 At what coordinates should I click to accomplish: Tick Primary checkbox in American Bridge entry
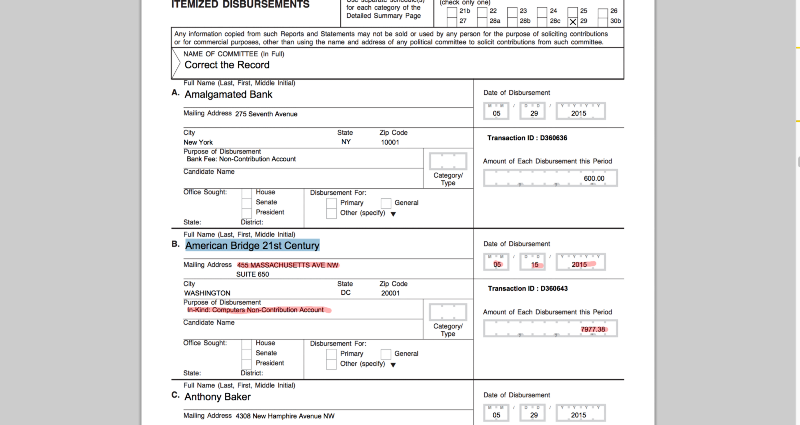click(331, 354)
